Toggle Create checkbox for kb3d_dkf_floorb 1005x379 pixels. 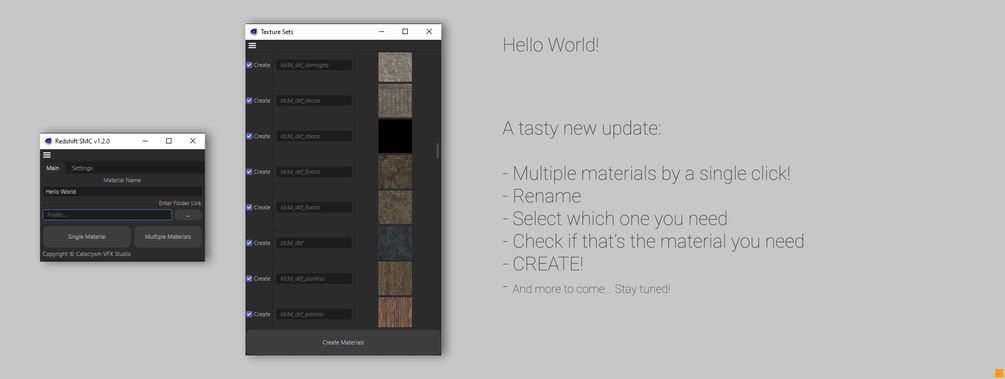(x=249, y=207)
